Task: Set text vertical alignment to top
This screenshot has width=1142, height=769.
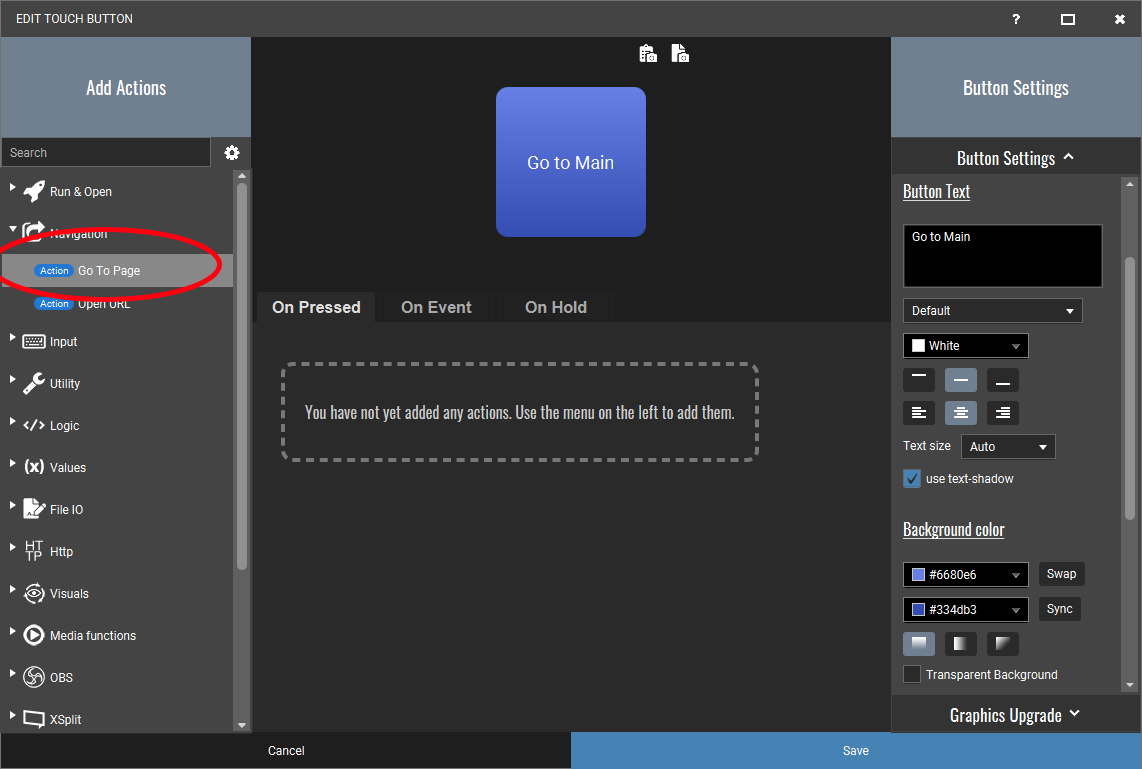Action: [918, 379]
